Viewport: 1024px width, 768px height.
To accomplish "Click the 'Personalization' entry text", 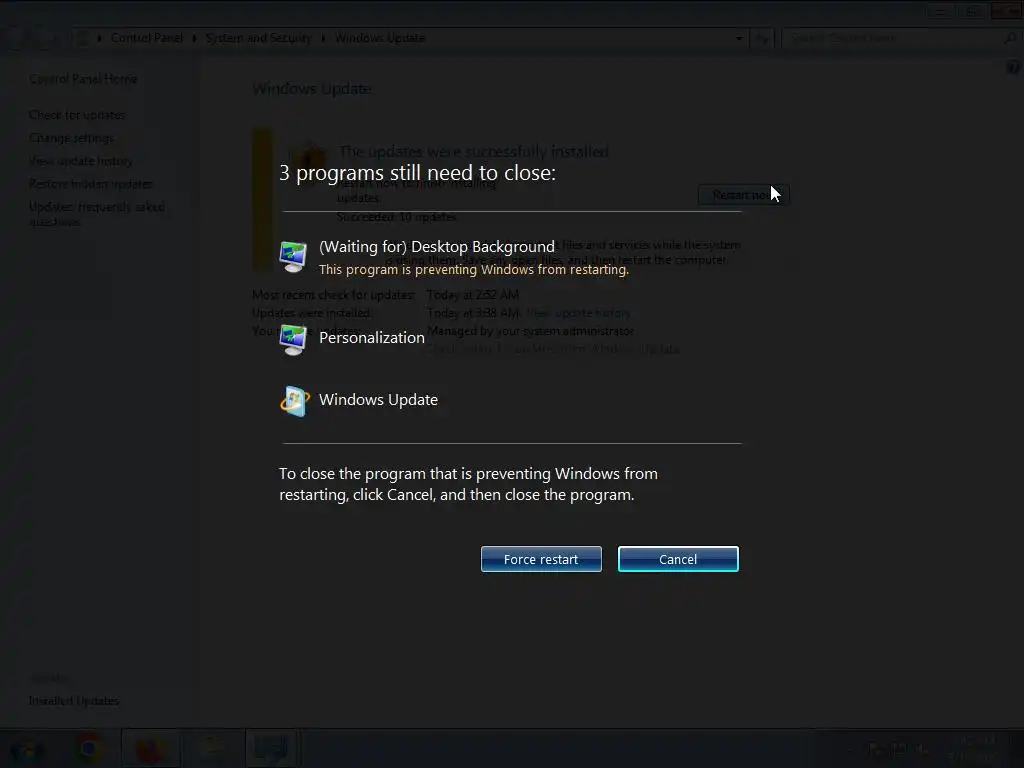I will [372, 338].
